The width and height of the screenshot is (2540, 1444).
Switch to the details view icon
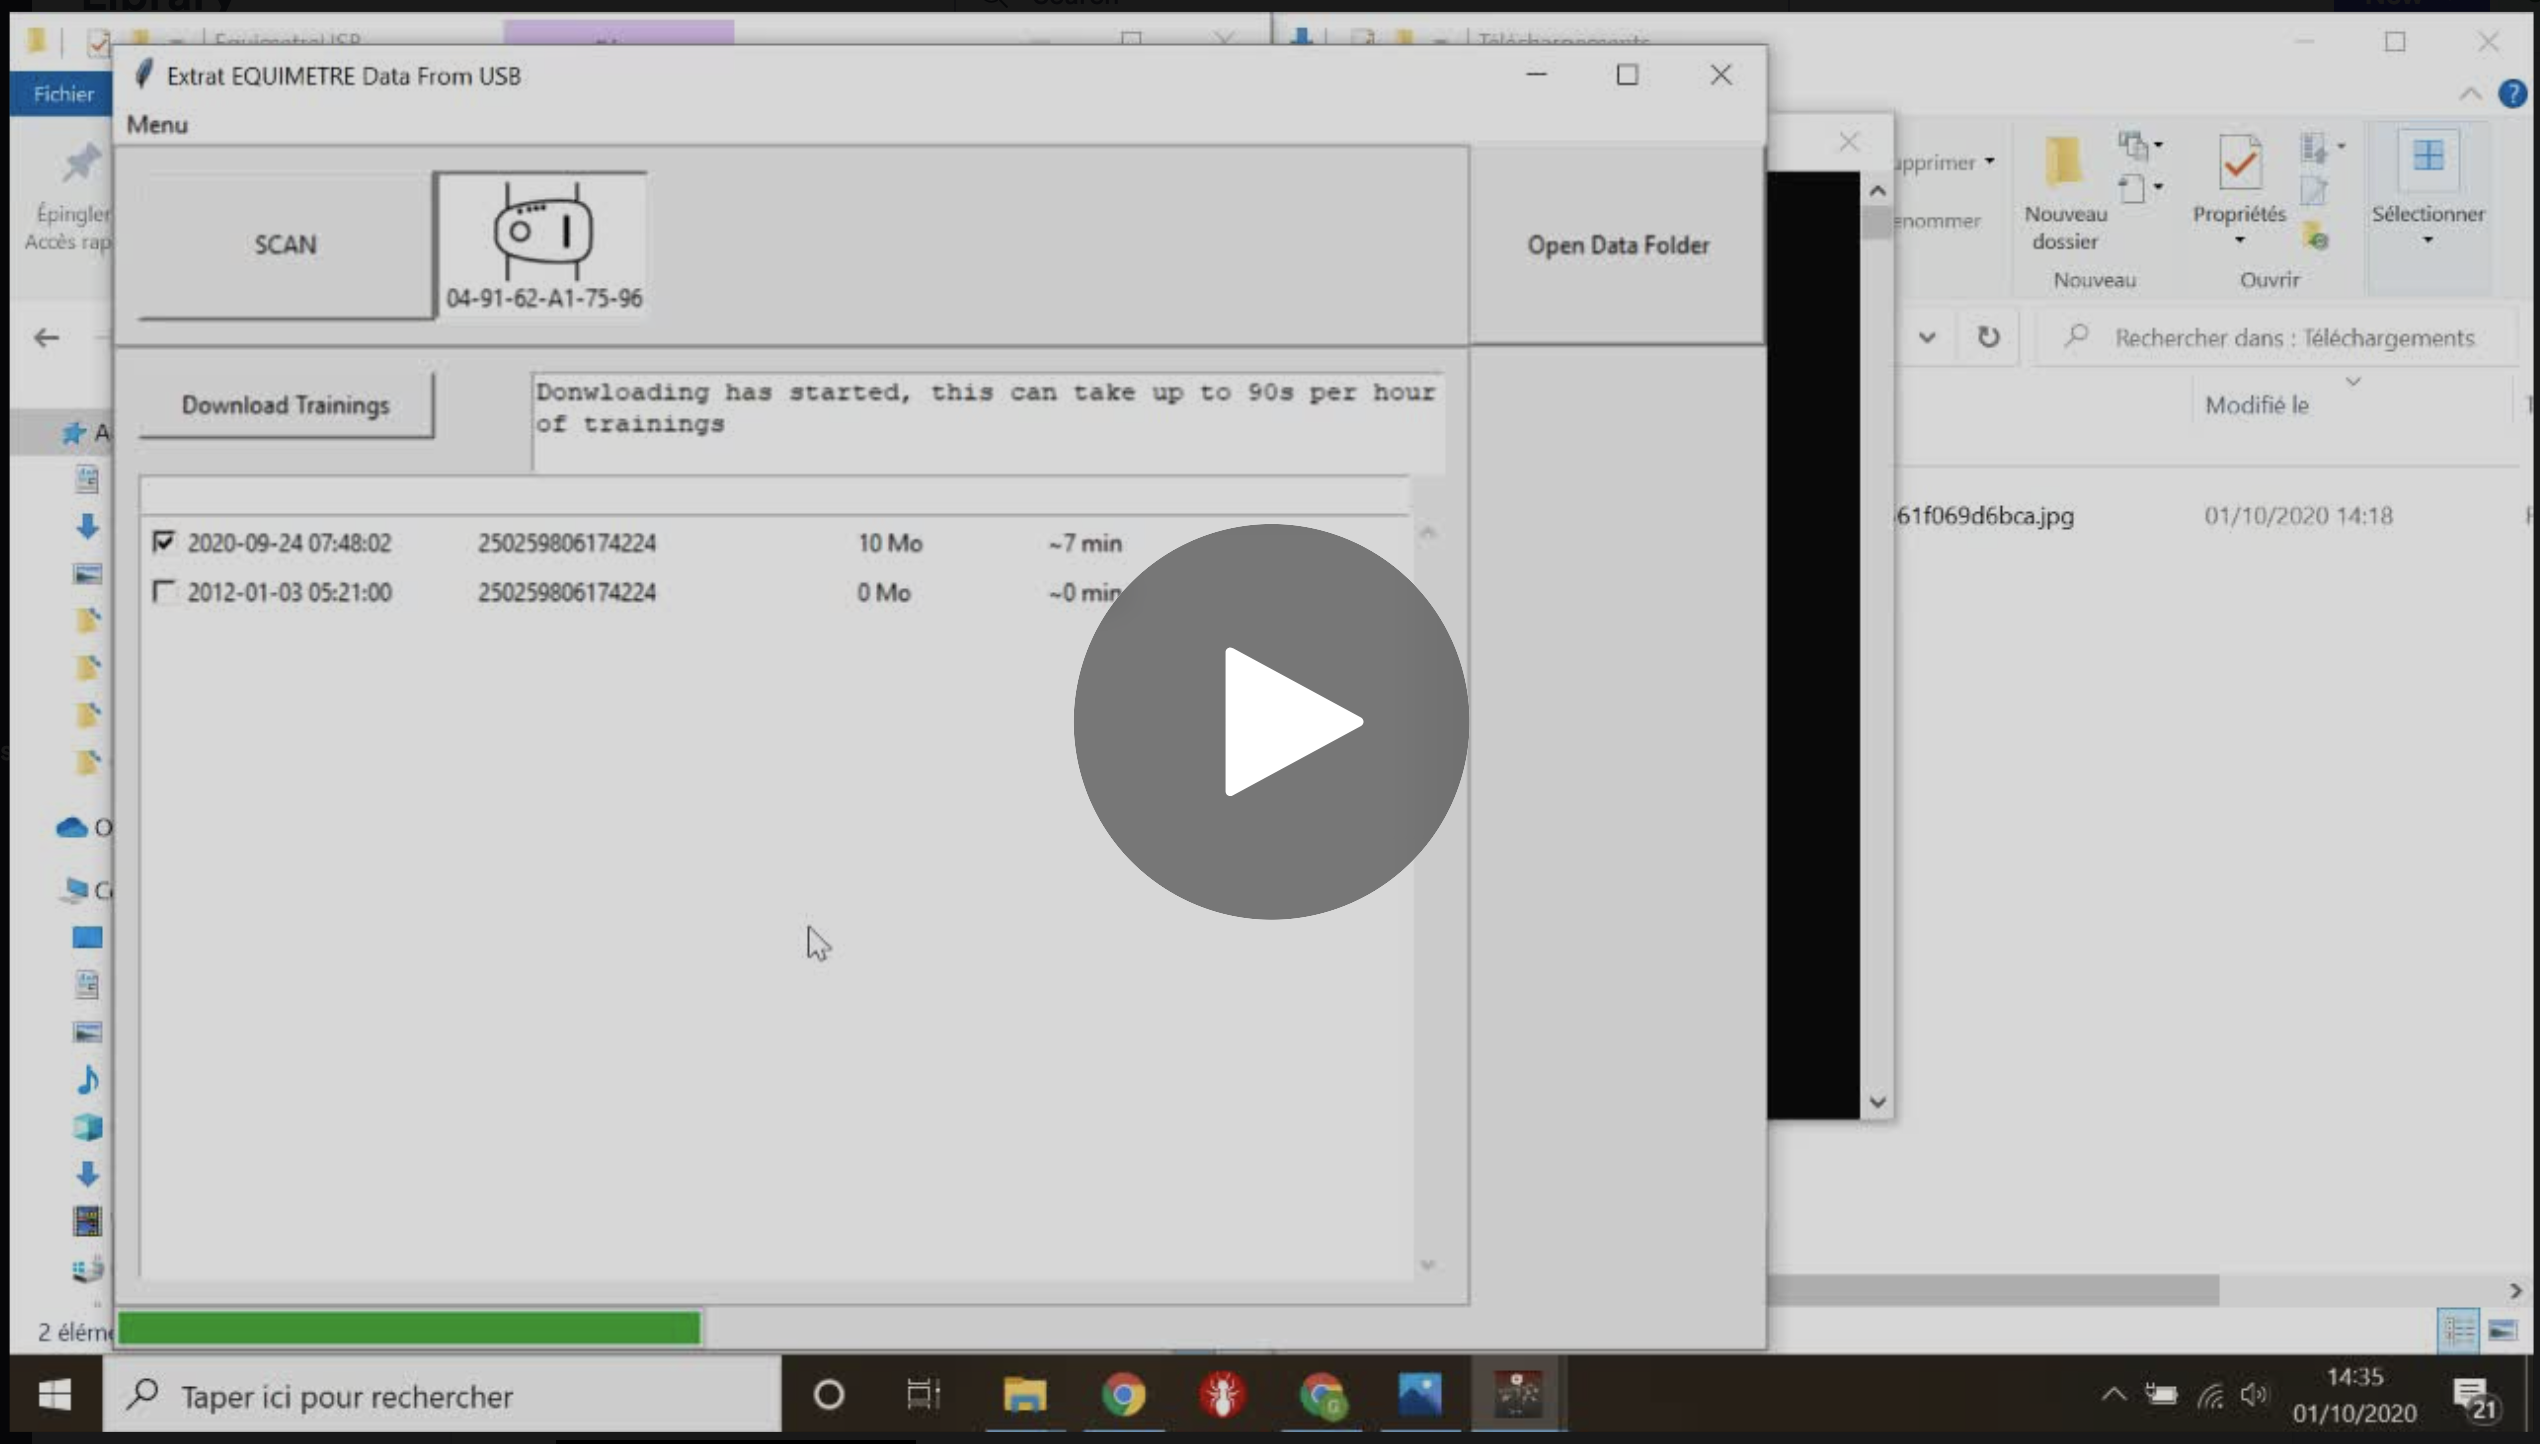(2458, 1330)
